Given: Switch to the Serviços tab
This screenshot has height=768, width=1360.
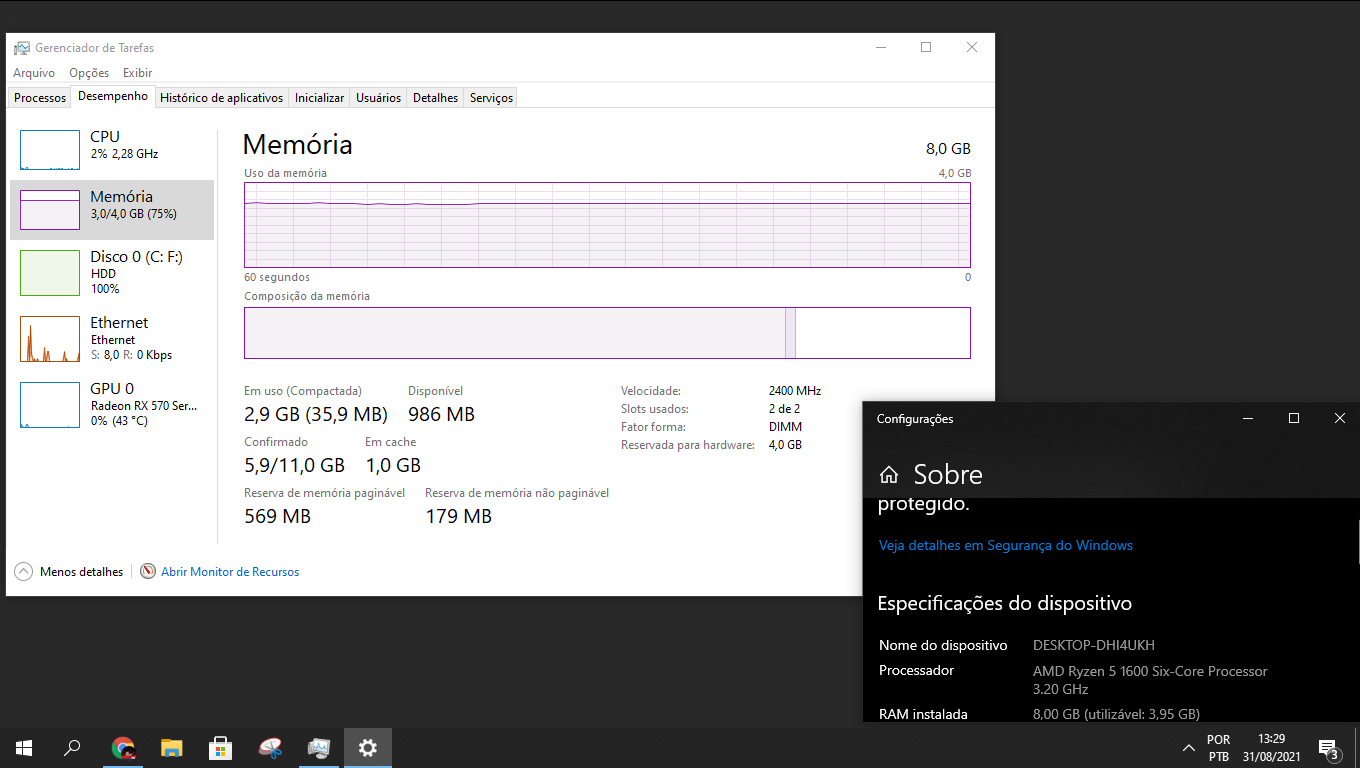Looking at the screenshot, I should pyautogui.click(x=492, y=98).
